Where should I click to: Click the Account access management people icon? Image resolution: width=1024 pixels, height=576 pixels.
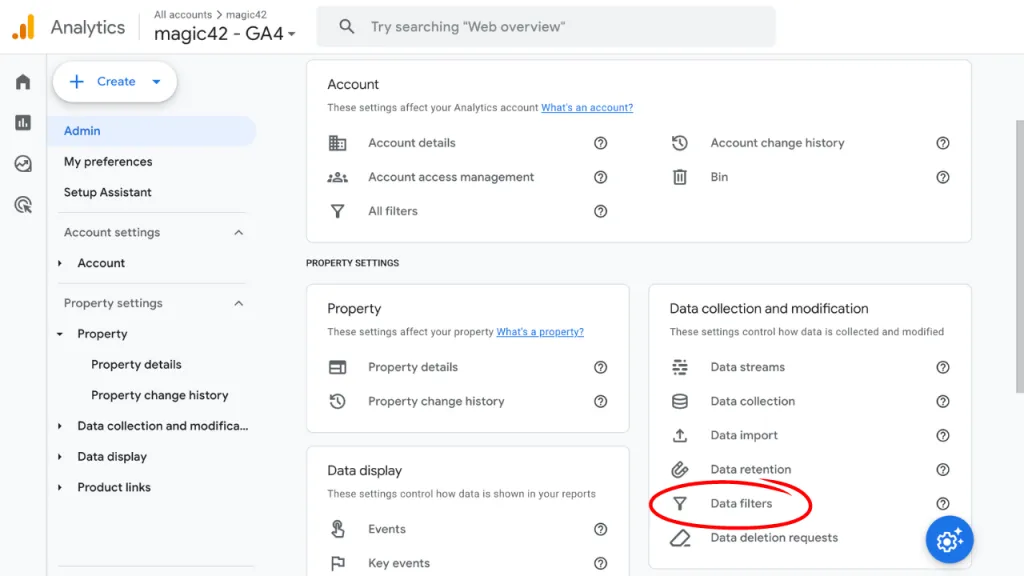(x=338, y=177)
